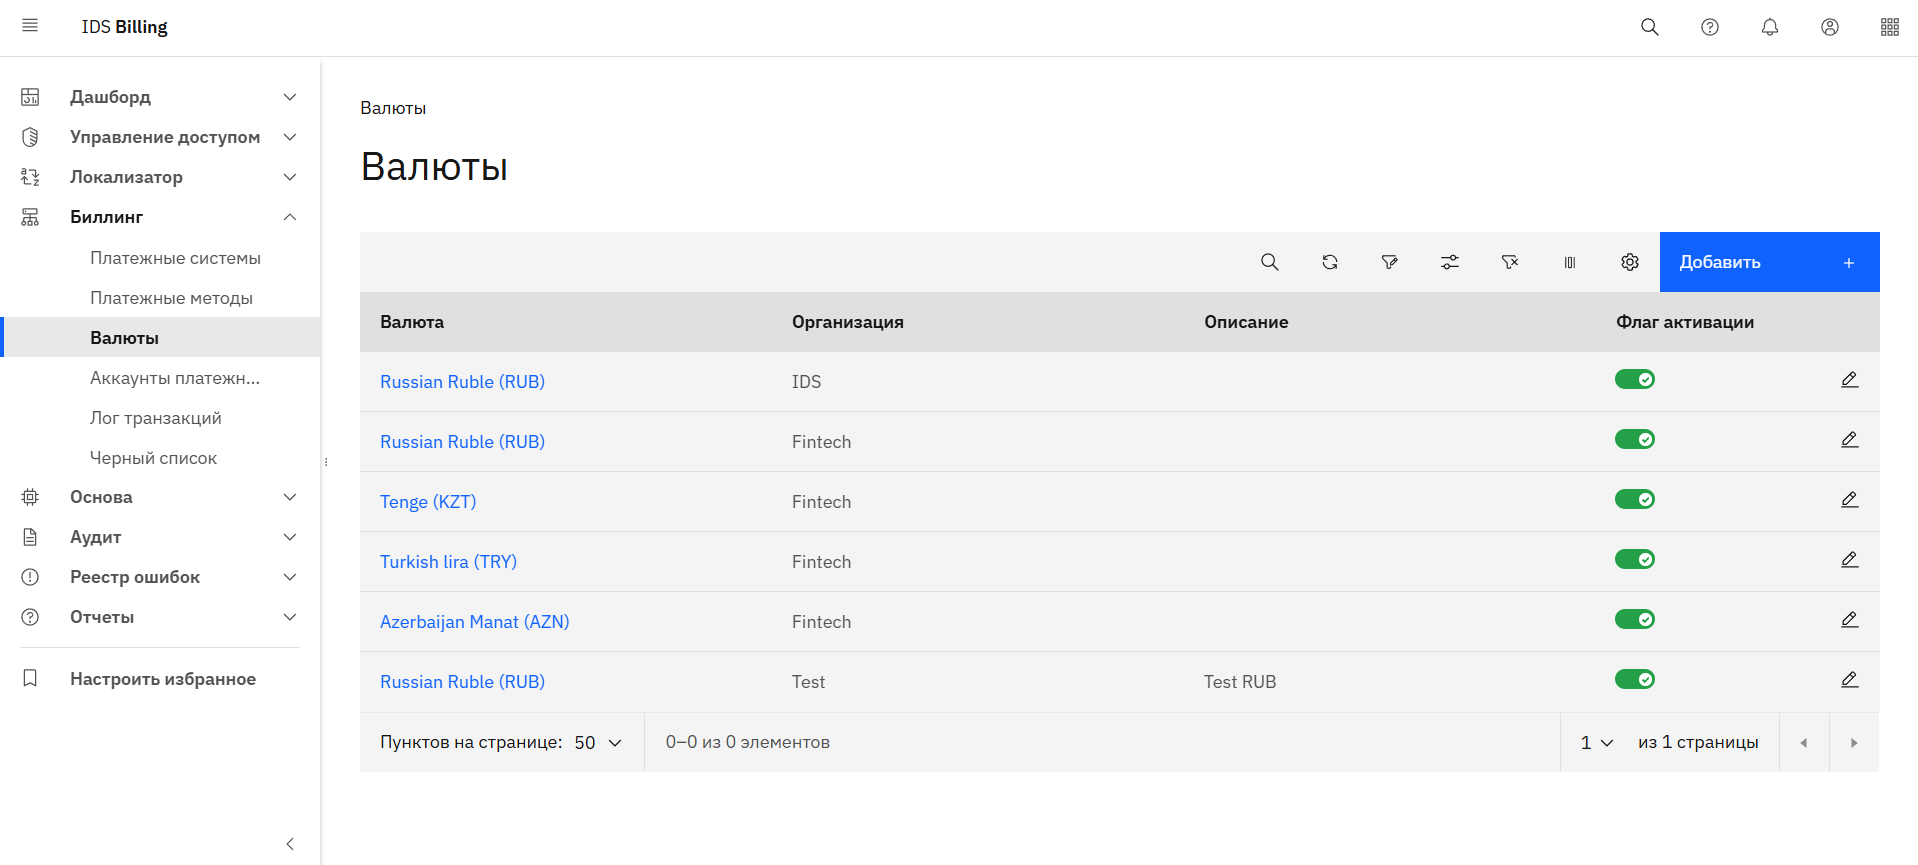The image size is (1918, 865).
Task: Open the hamburger menu next to IDS Billing
Action: tap(30, 26)
